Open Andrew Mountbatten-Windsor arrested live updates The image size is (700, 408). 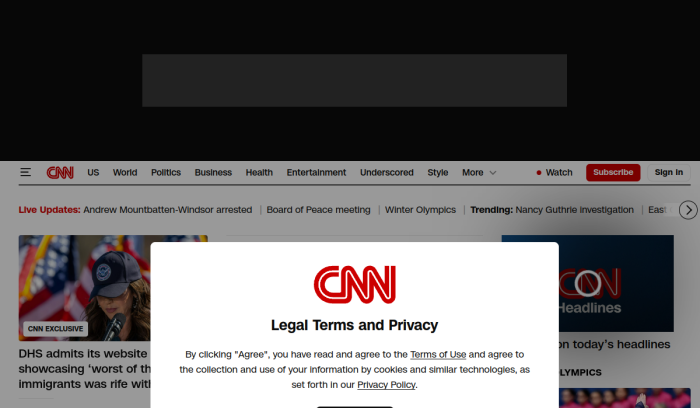167,210
